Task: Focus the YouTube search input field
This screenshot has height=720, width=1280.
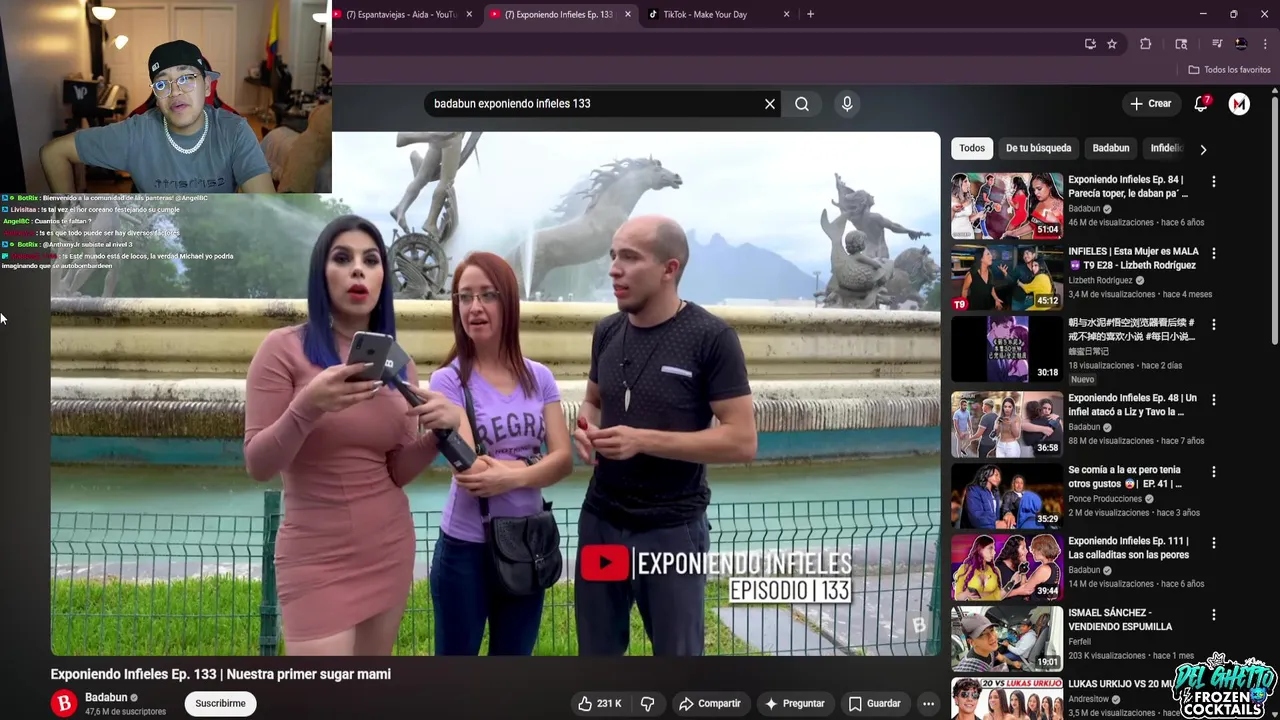Action: point(595,104)
